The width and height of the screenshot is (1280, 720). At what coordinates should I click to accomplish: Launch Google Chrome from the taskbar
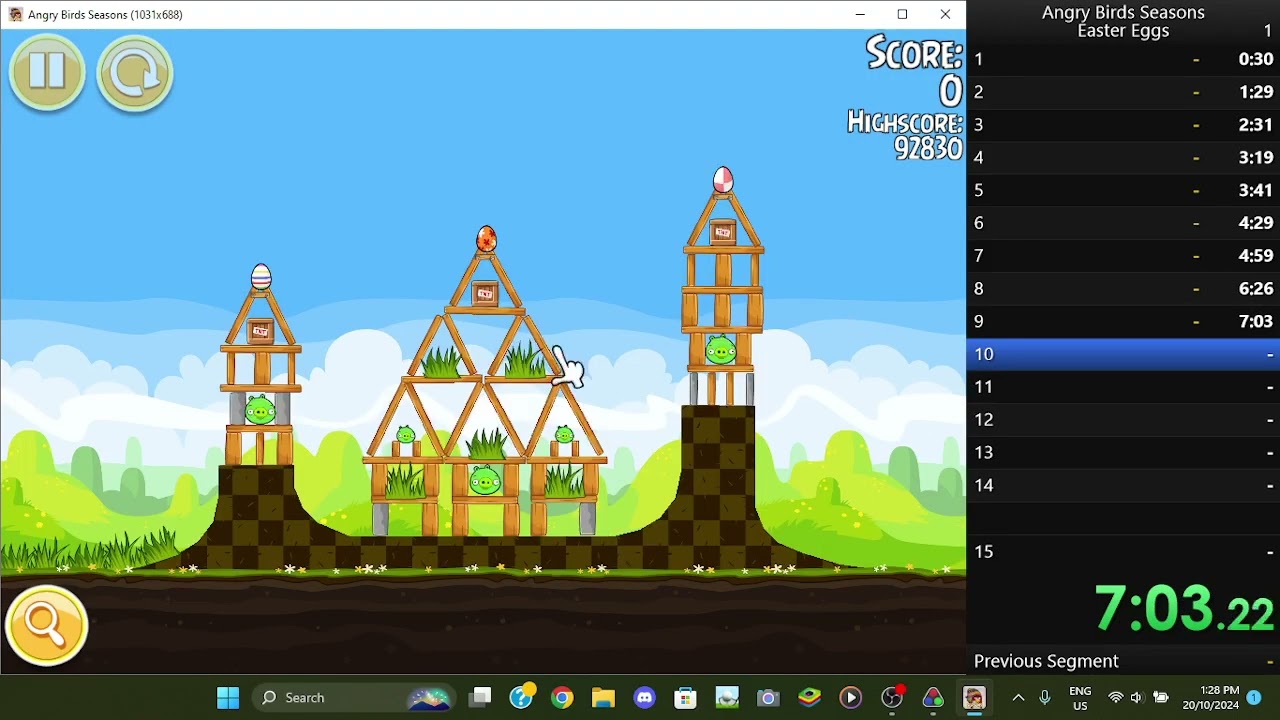(562, 698)
